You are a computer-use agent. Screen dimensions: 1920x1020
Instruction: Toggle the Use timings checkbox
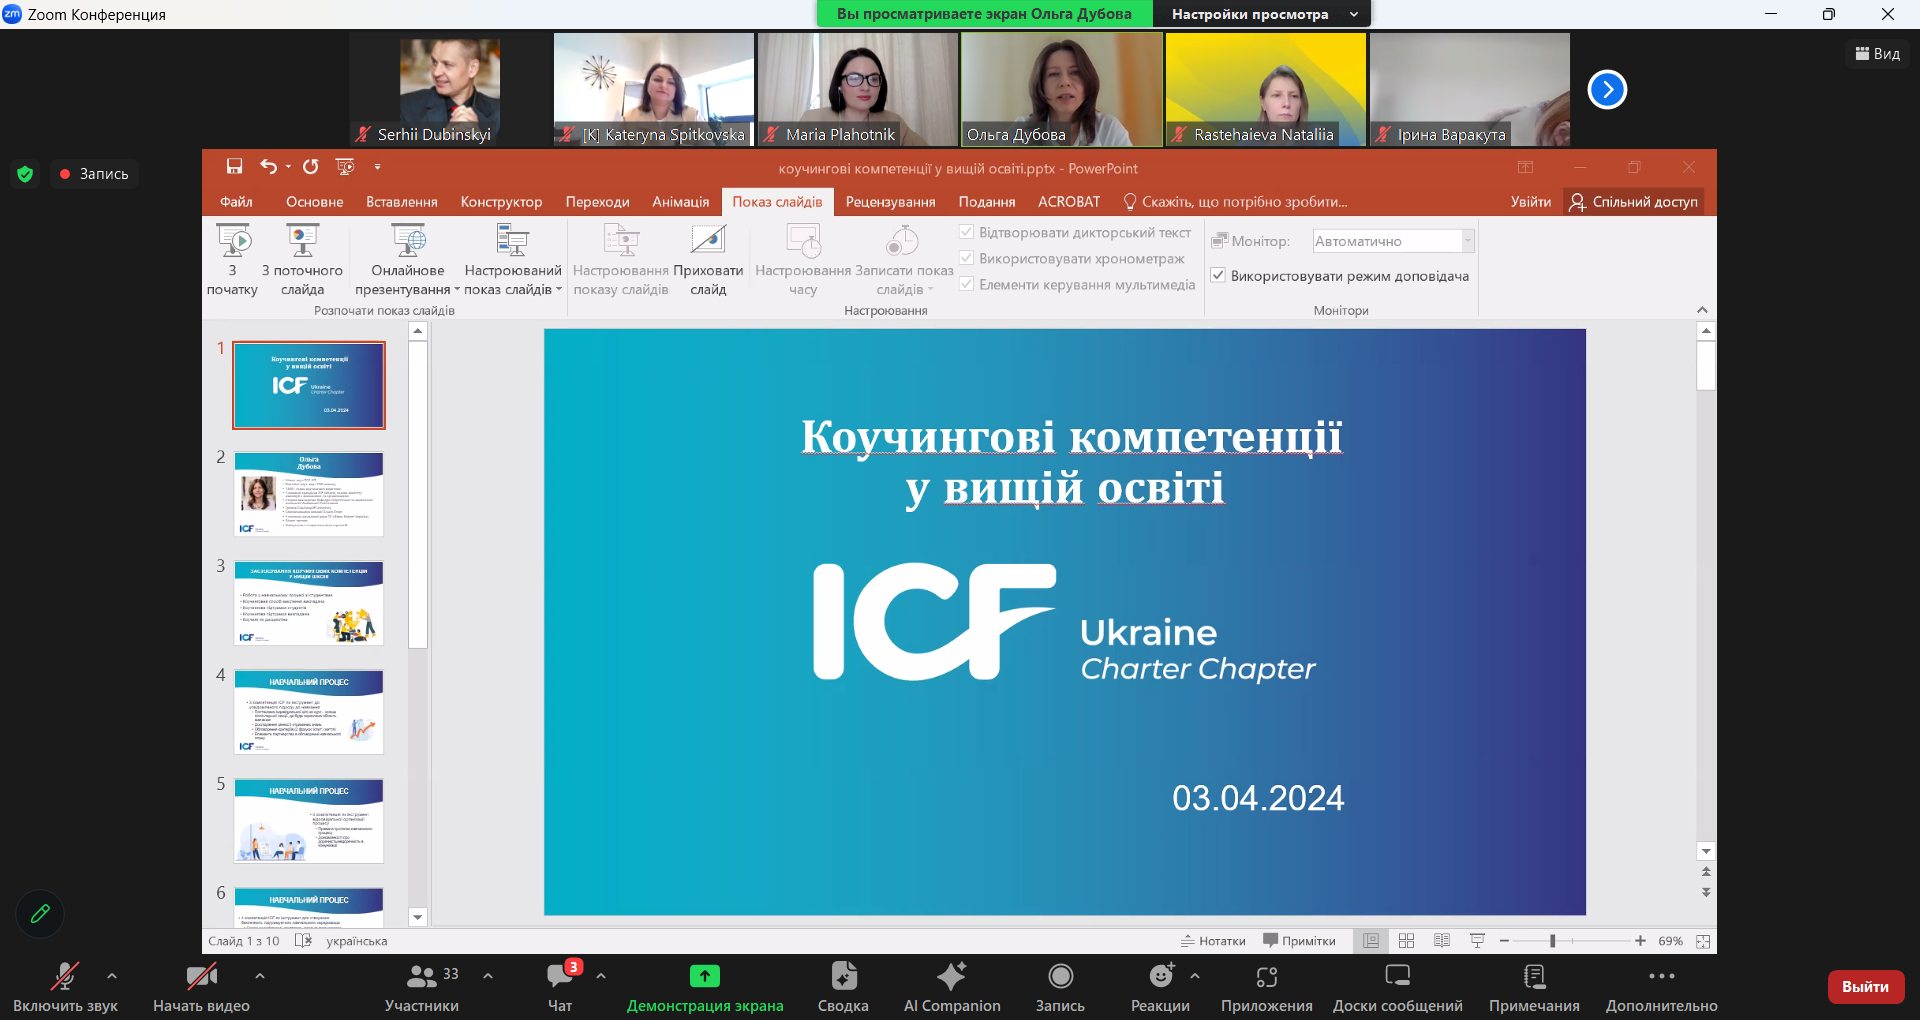pyautogui.click(x=967, y=258)
